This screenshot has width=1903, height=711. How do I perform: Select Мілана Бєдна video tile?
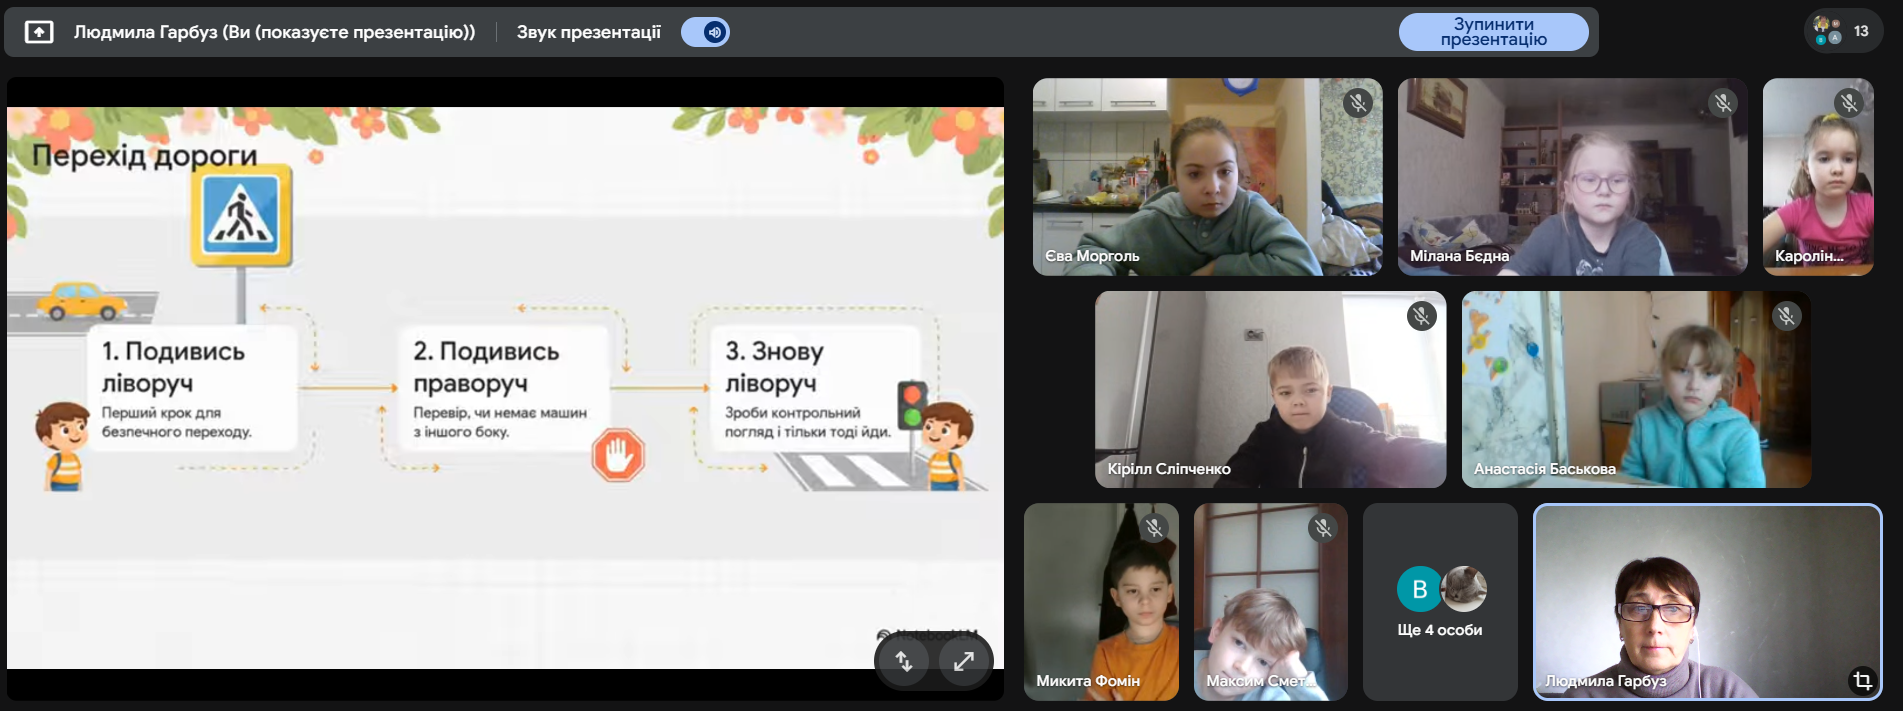coord(1572,177)
